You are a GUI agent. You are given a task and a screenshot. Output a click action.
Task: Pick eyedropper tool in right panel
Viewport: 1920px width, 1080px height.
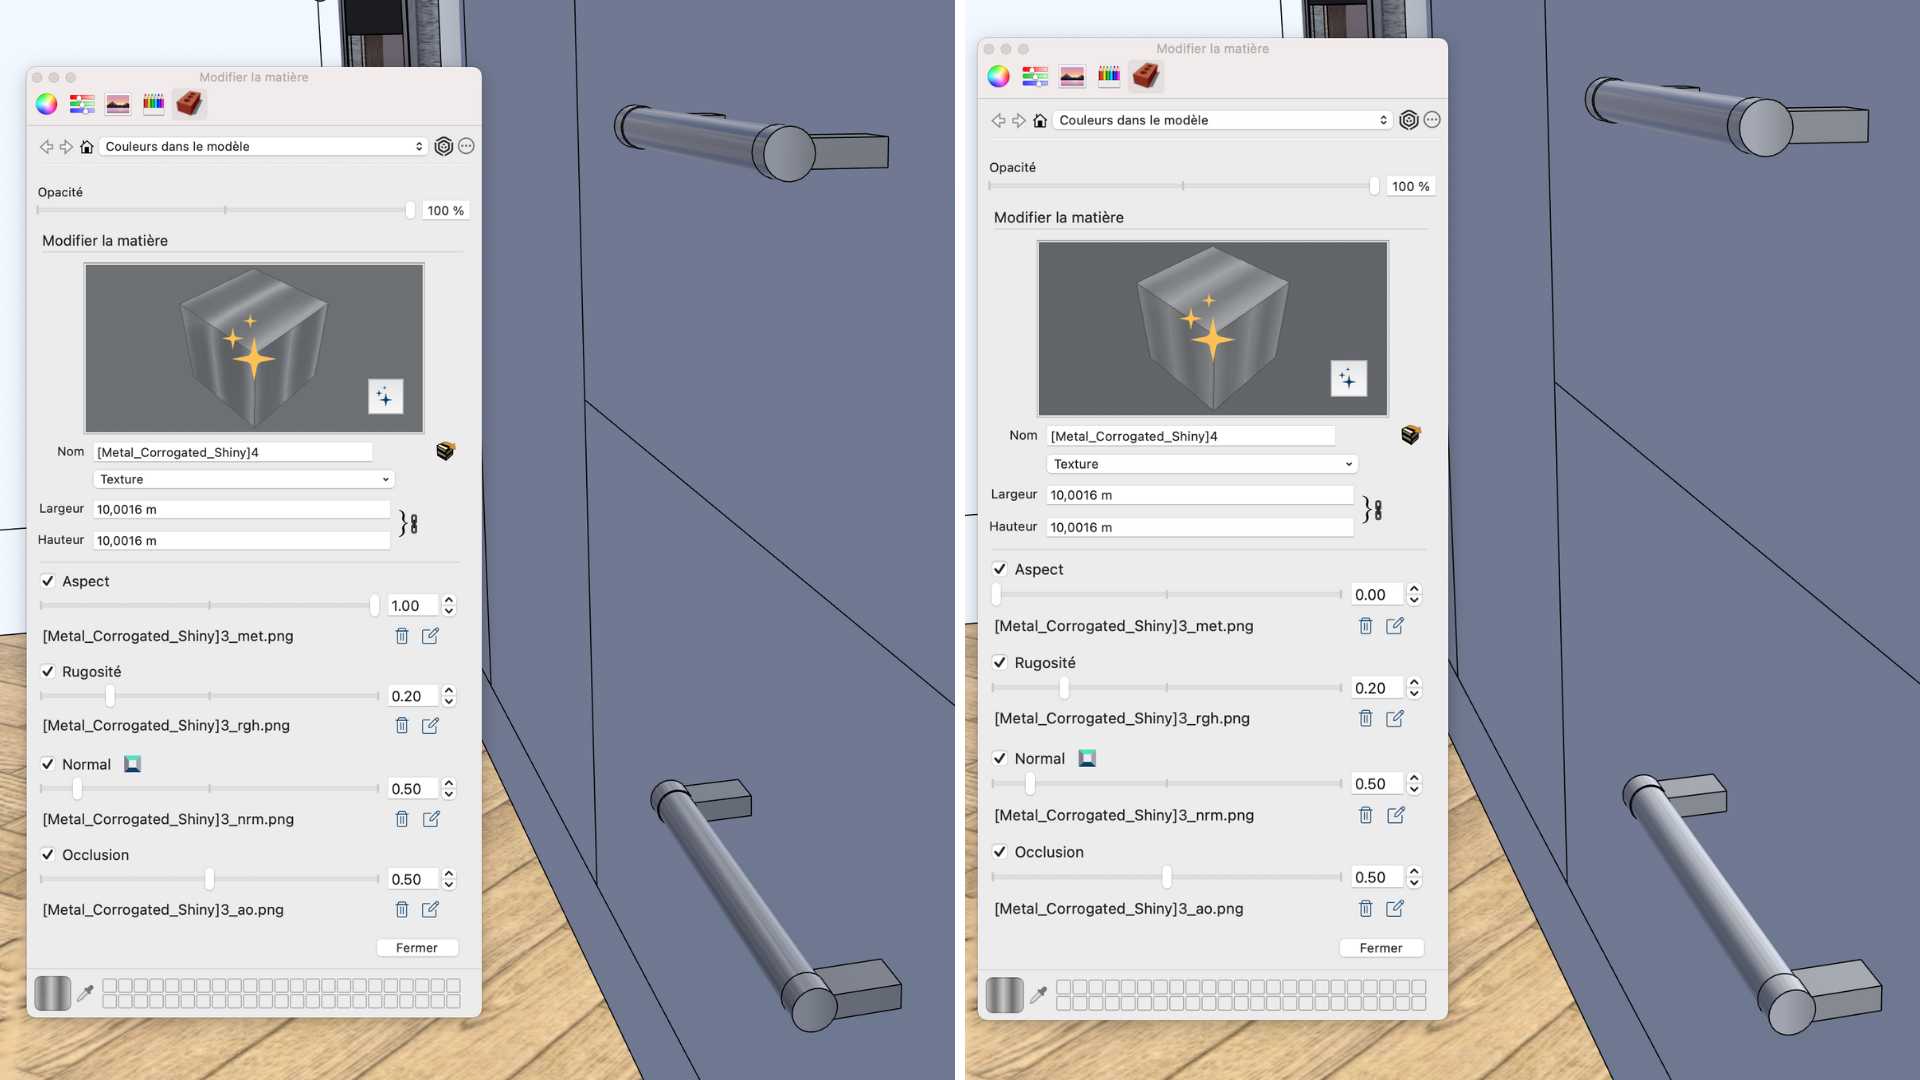click(1038, 994)
